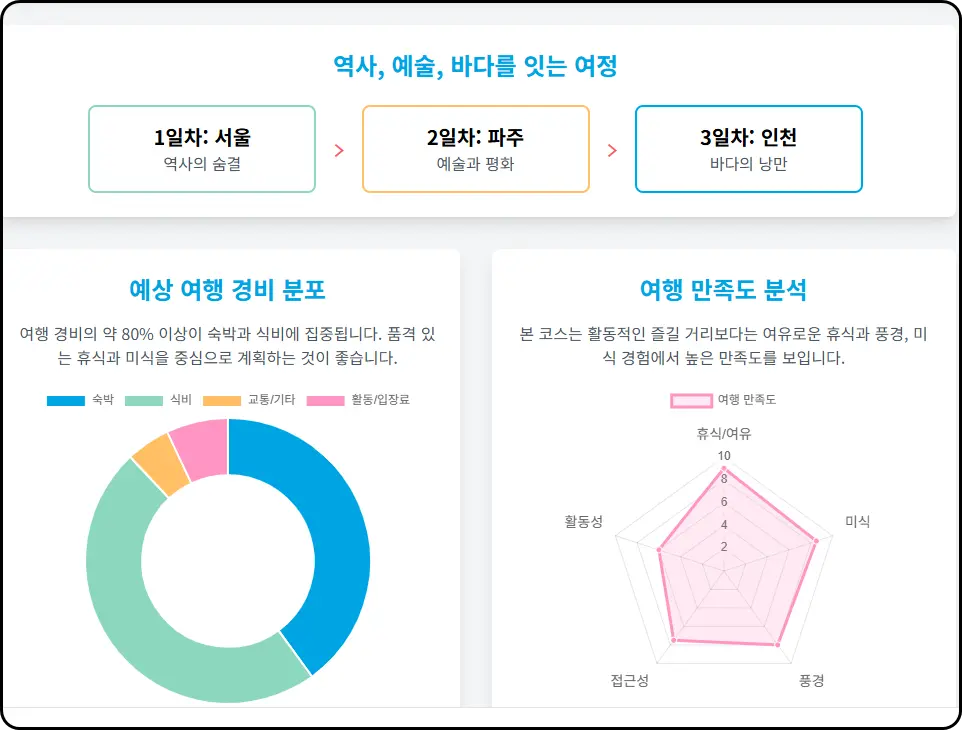
Task: Click the chevron after the 2일차 파주 card
Action: point(613,149)
